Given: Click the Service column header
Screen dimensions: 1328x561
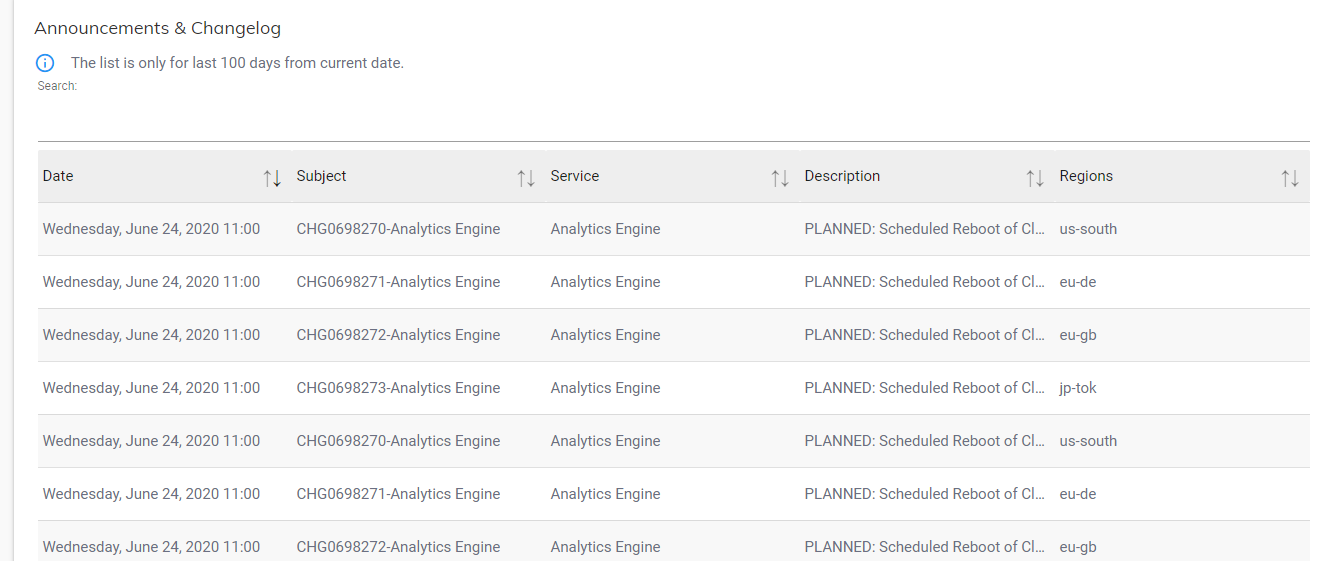Looking at the screenshot, I should click(575, 176).
